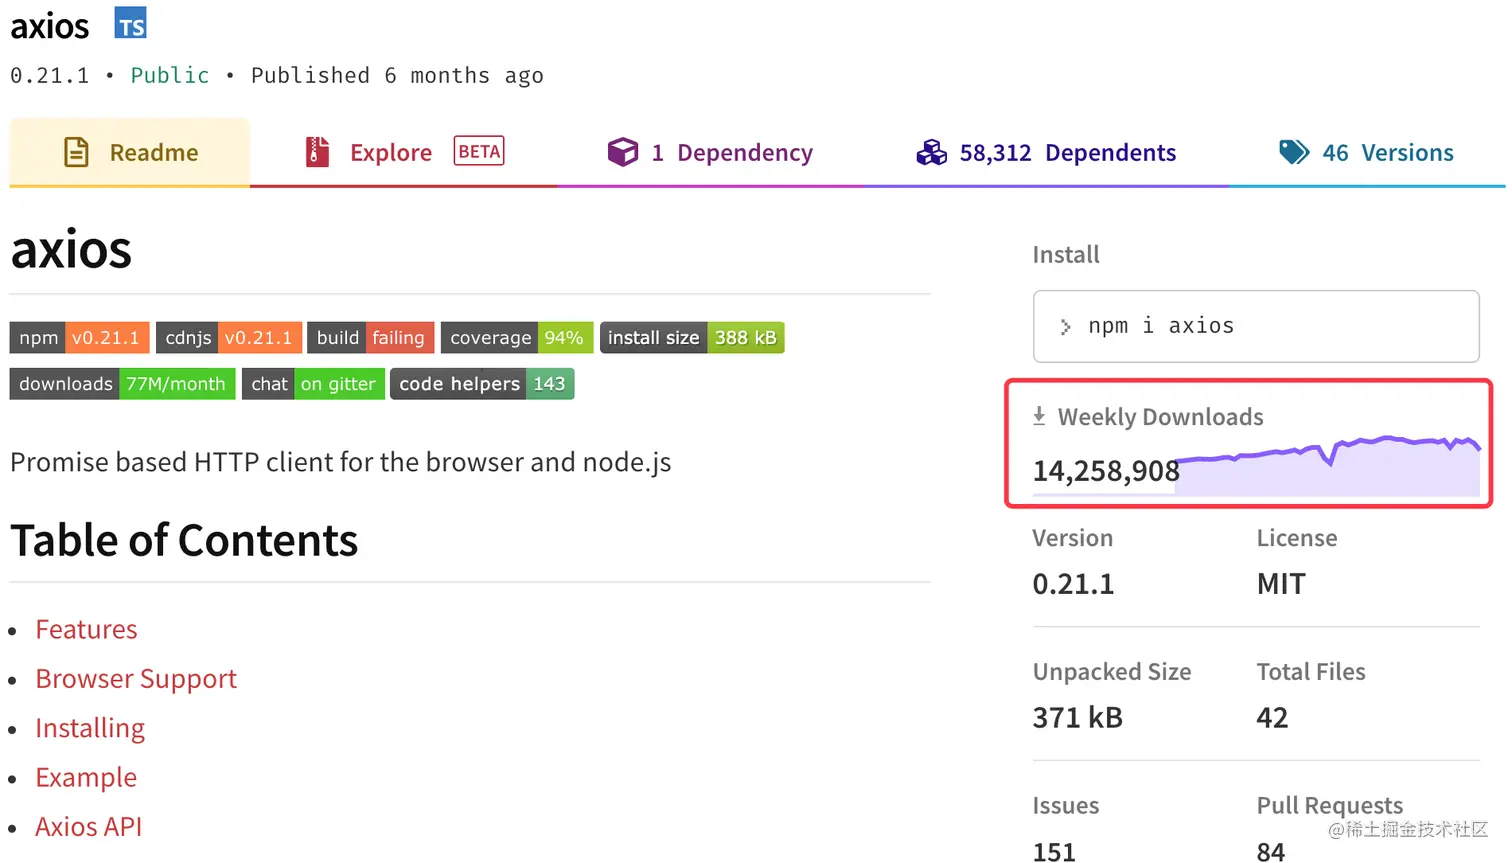Click the large axios readme heading
The image size is (1512, 863).
tap(71, 249)
